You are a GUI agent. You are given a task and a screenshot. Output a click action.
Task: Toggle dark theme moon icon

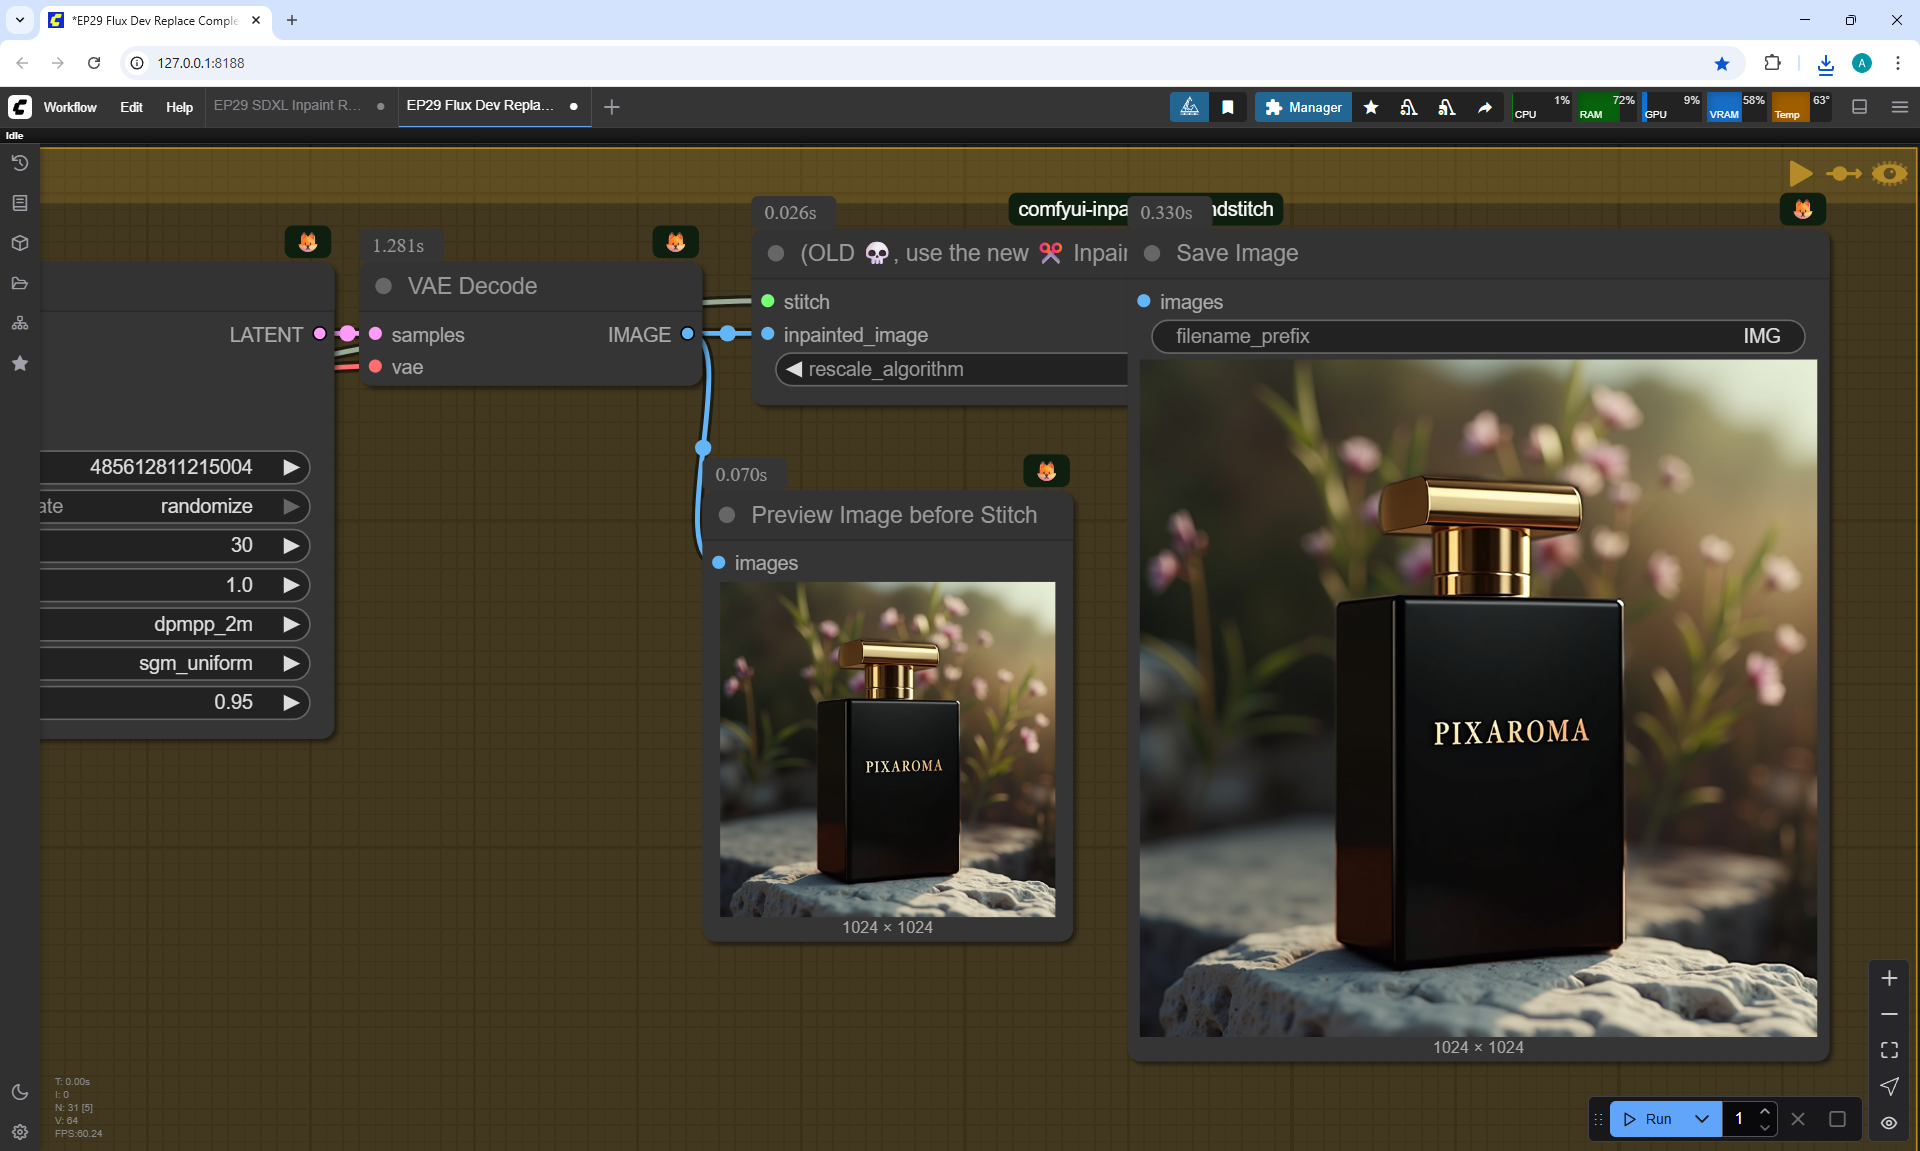point(20,1092)
